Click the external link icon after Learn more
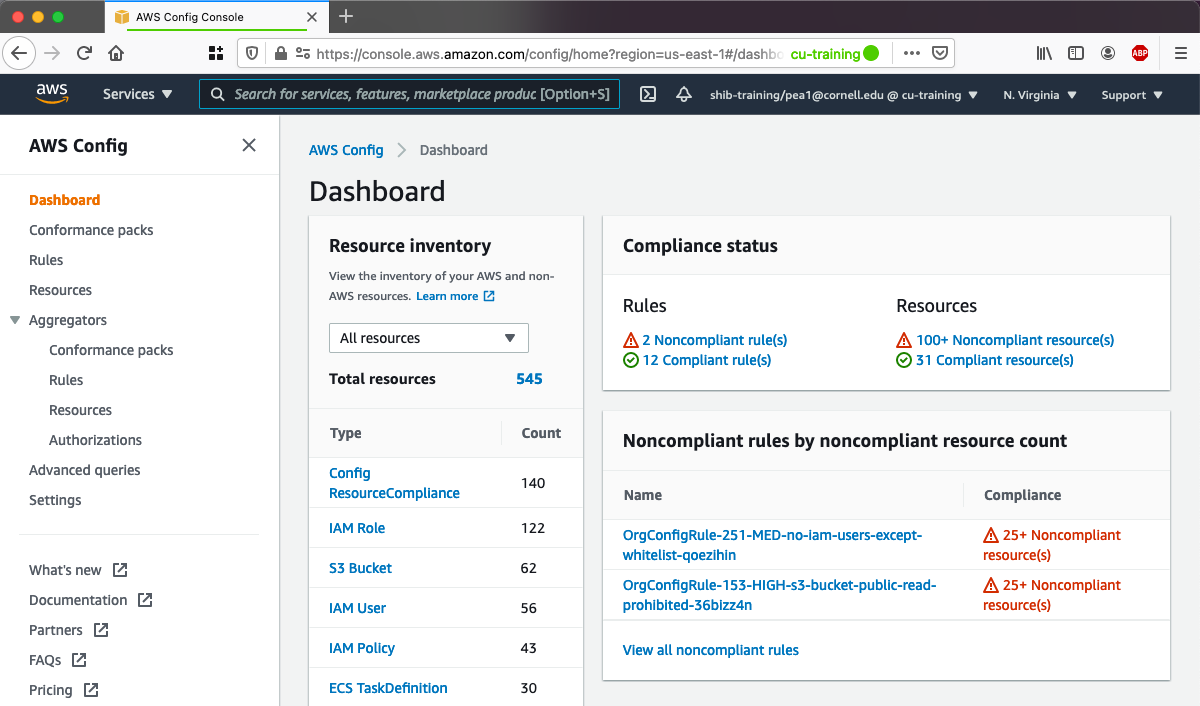The image size is (1200, 706). pyautogui.click(x=489, y=296)
